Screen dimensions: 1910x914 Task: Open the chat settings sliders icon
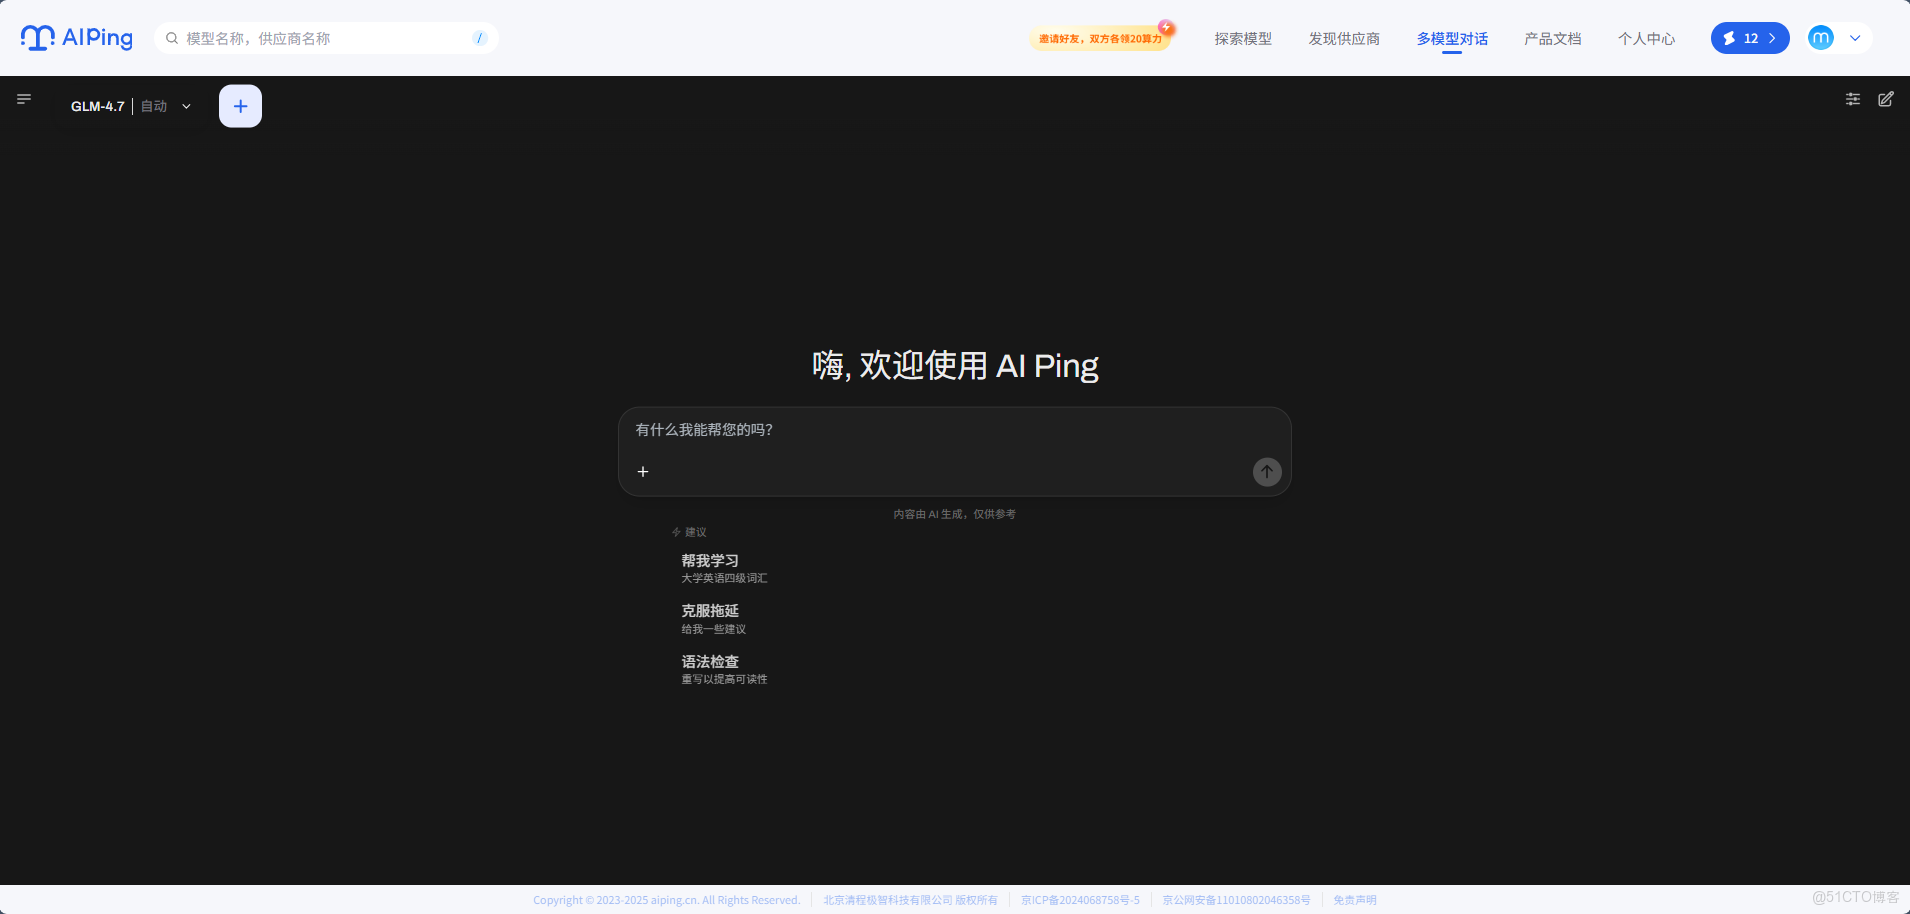coord(1853,99)
